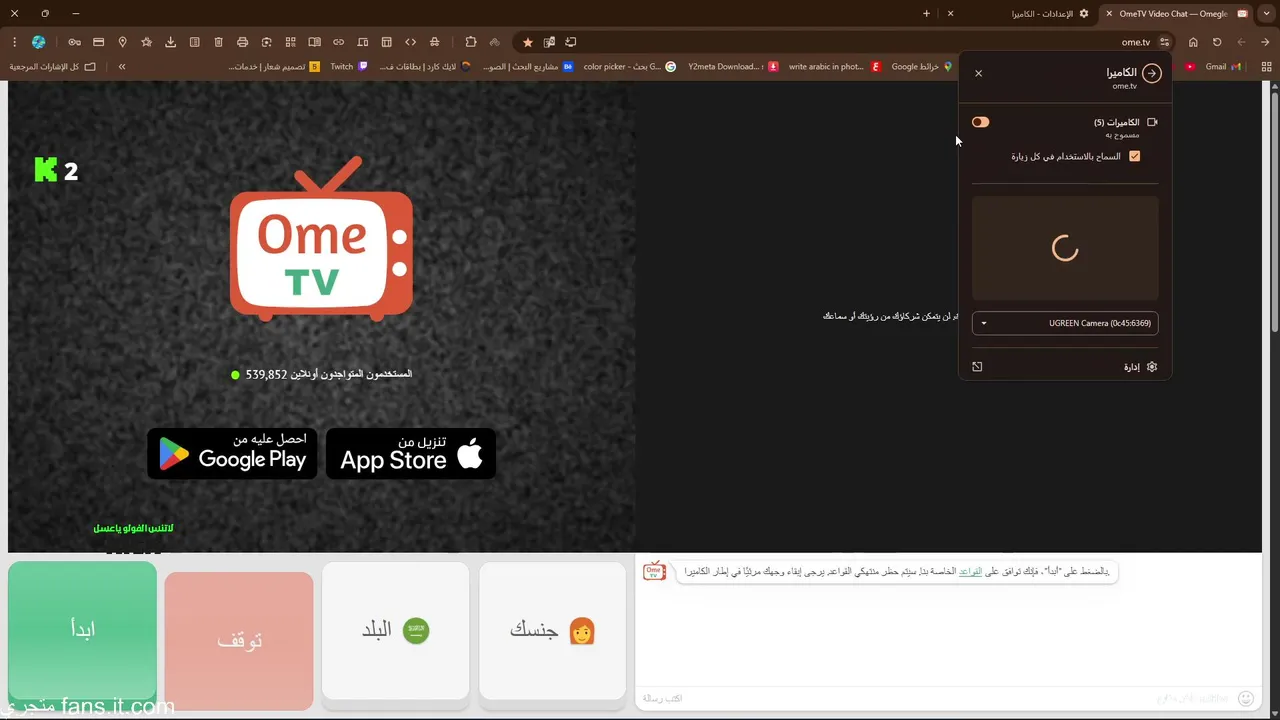Image resolution: width=1280 pixels, height=720 pixels.
Task: Open the delete browsing data trash icon
Action: click(218, 42)
